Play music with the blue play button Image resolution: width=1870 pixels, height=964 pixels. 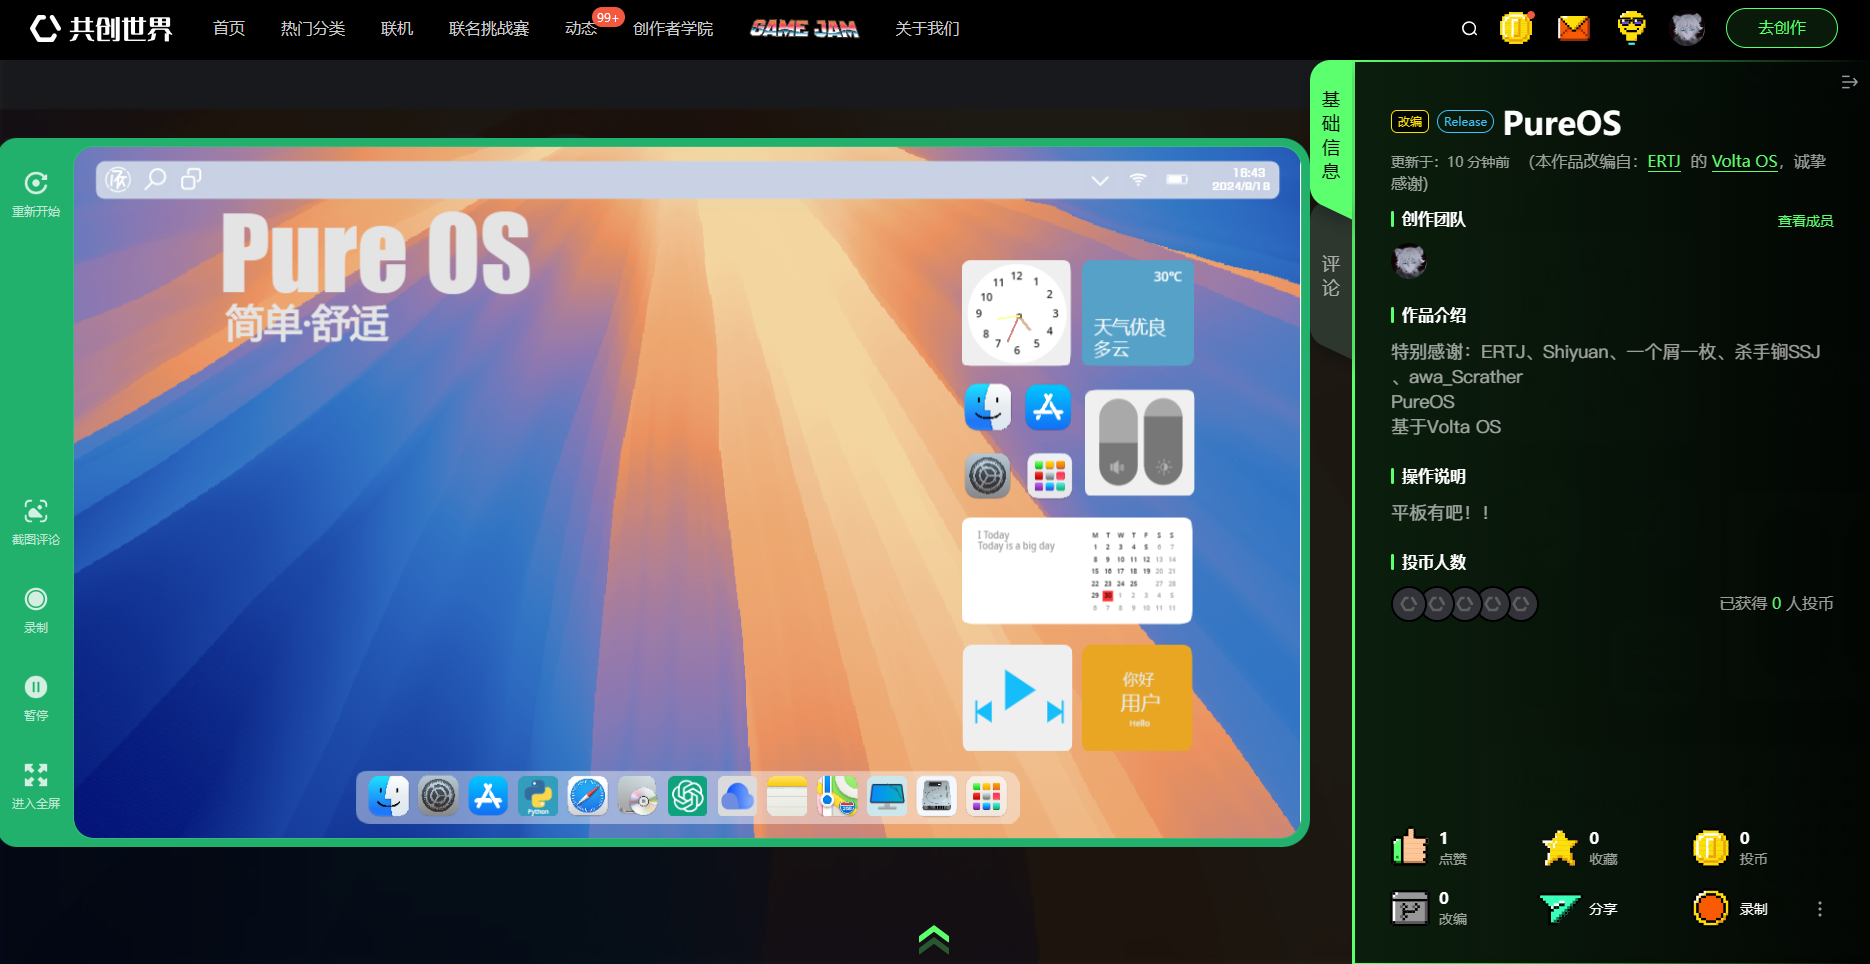tap(1018, 690)
